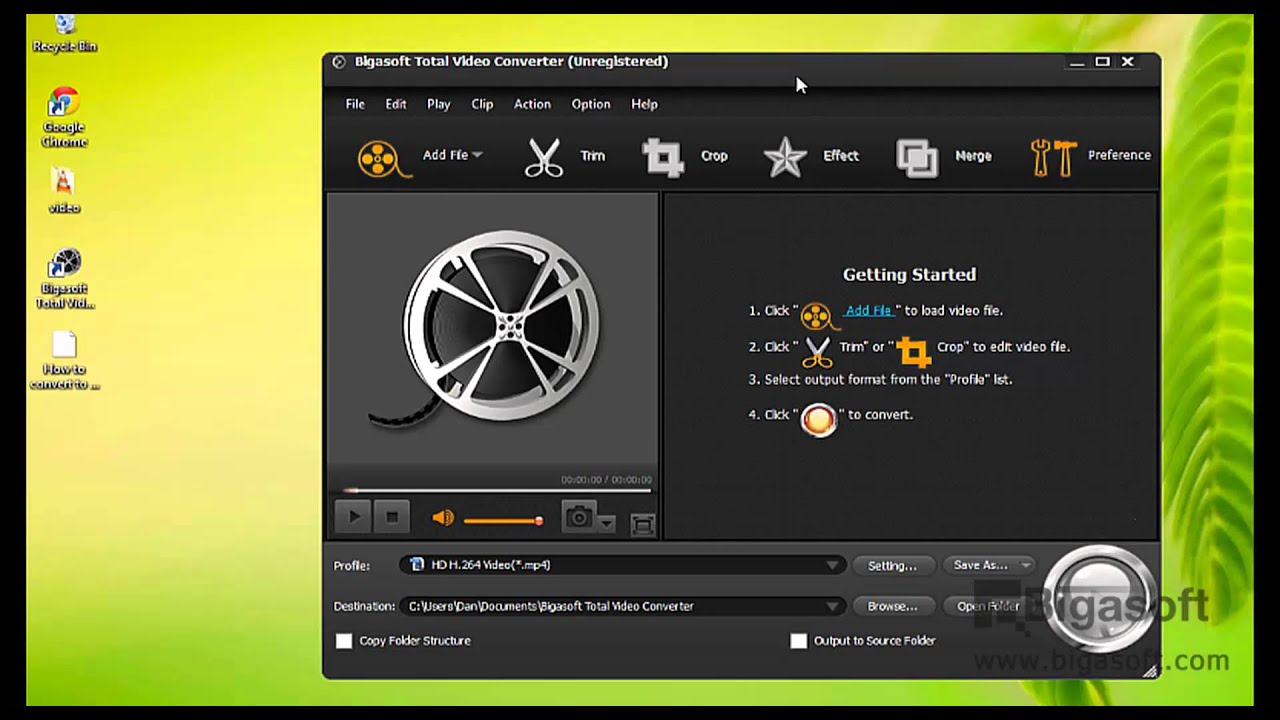The width and height of the screenshot is (1280, 720).
Task: Open the Effect star tool
Action: 785,157
